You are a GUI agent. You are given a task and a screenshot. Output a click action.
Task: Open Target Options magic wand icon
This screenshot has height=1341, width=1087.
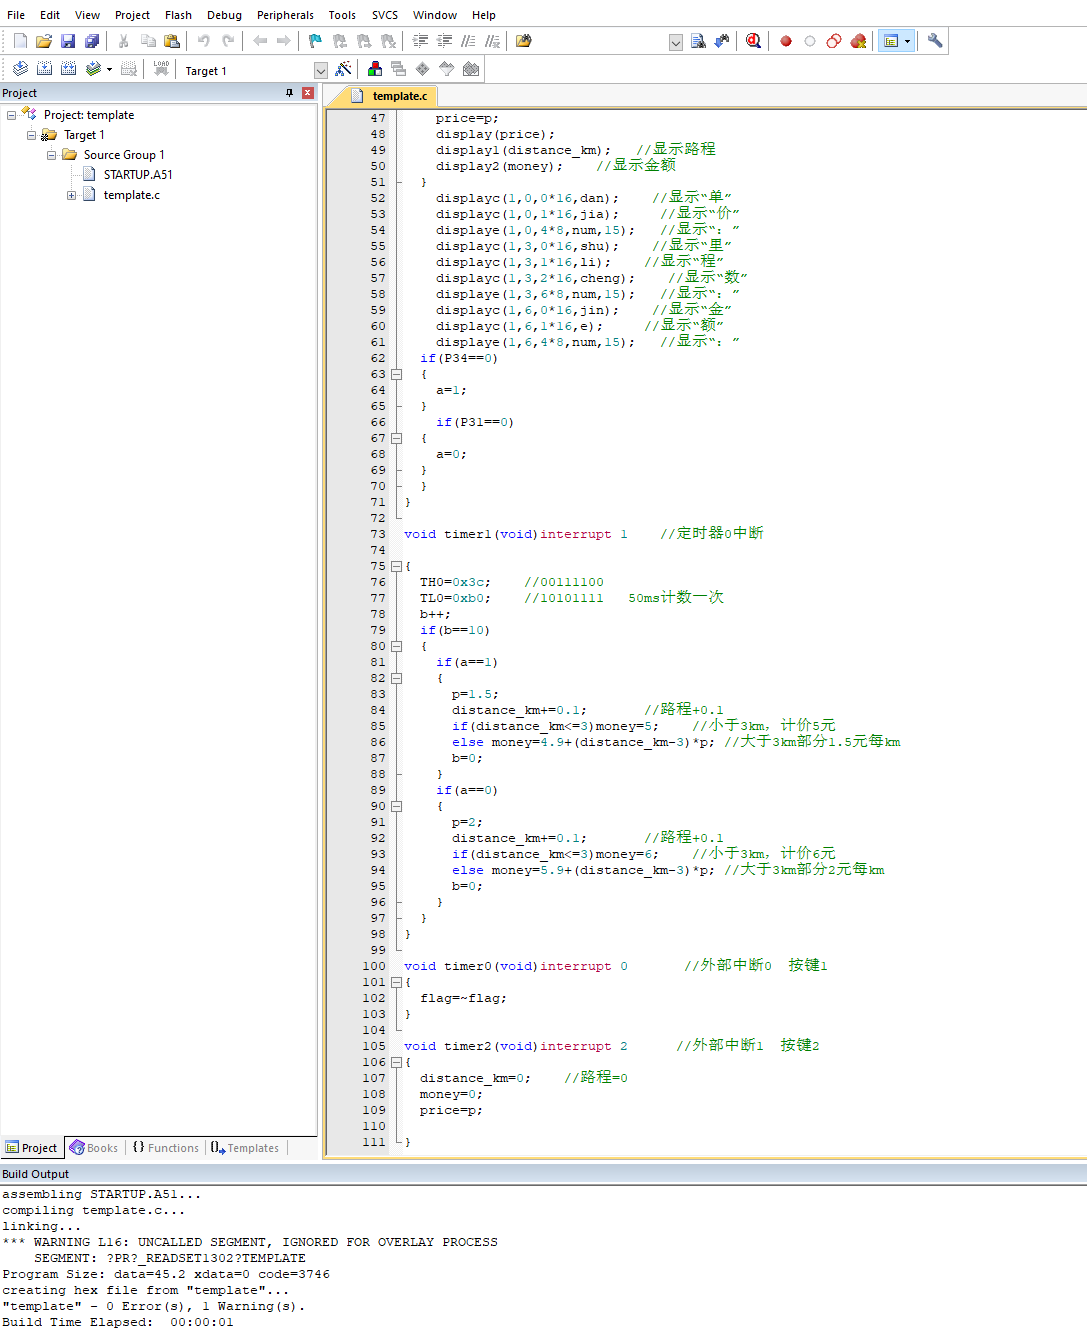point(343,69)
